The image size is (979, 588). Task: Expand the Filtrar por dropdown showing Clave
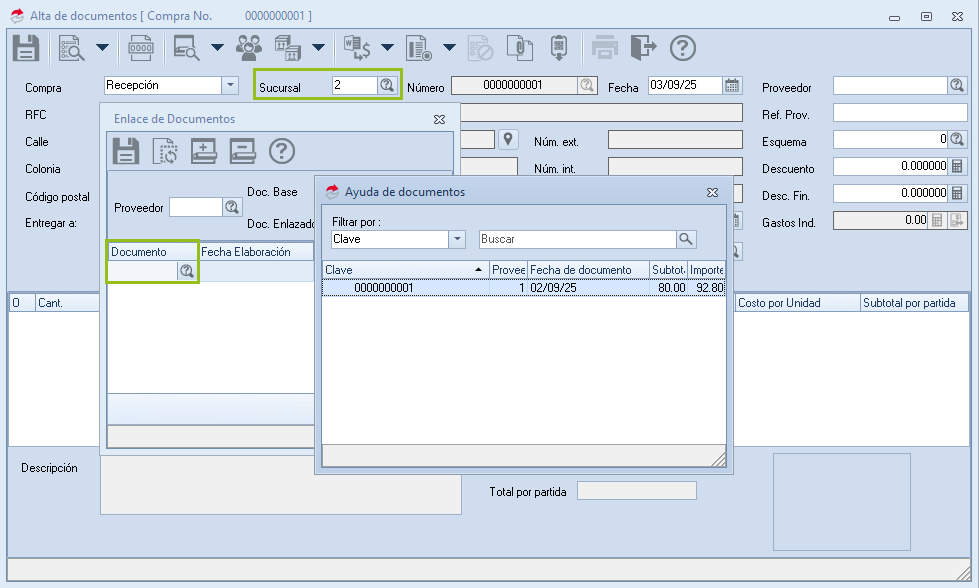tap(457, 239)
